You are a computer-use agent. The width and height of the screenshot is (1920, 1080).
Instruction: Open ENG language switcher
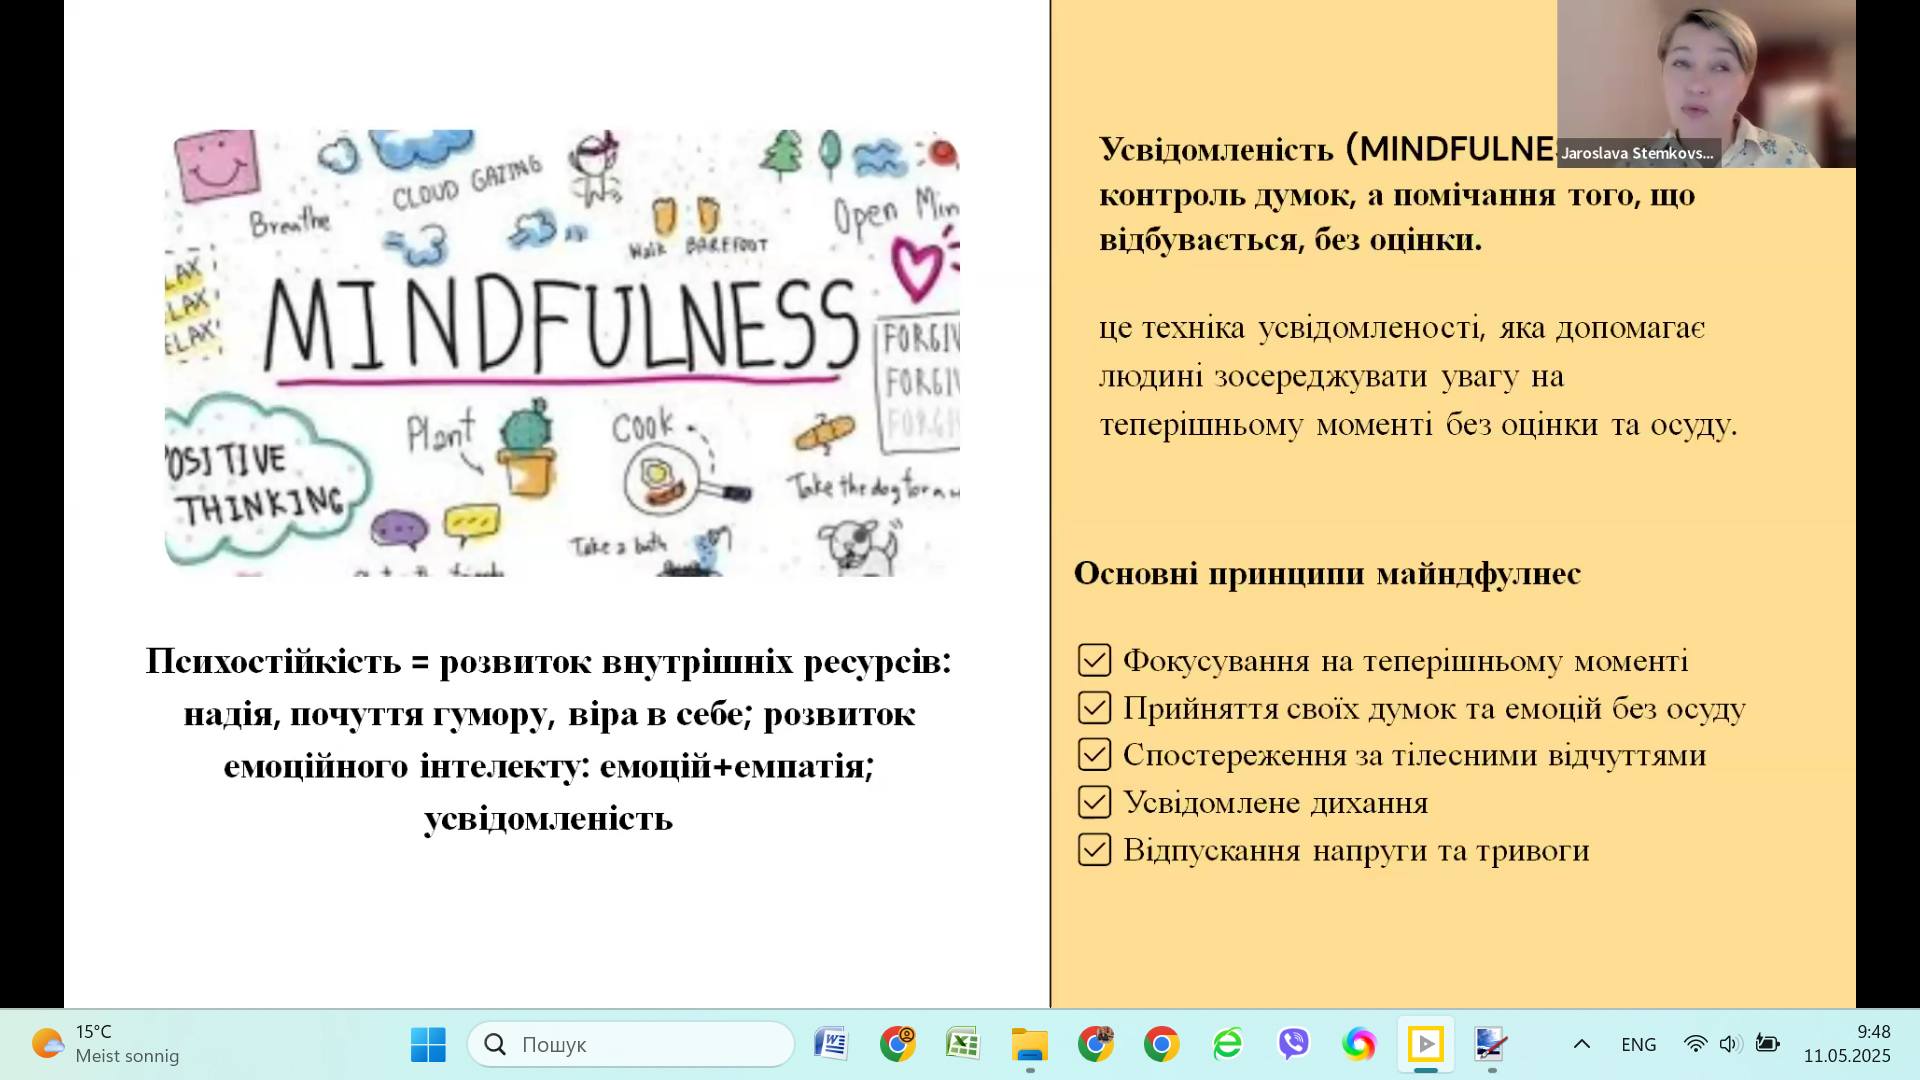tap(1638, 1044)
